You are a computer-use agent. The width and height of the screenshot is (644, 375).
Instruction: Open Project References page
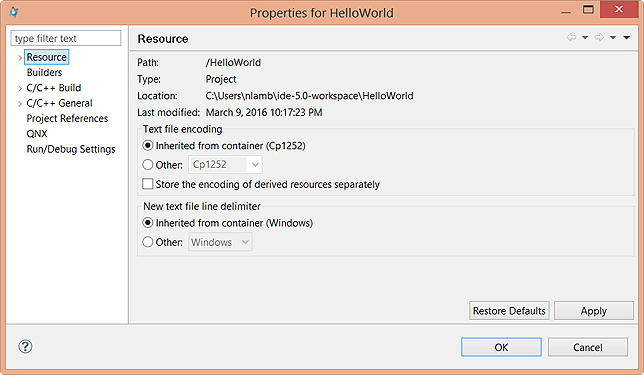click(x=67, y=118)
